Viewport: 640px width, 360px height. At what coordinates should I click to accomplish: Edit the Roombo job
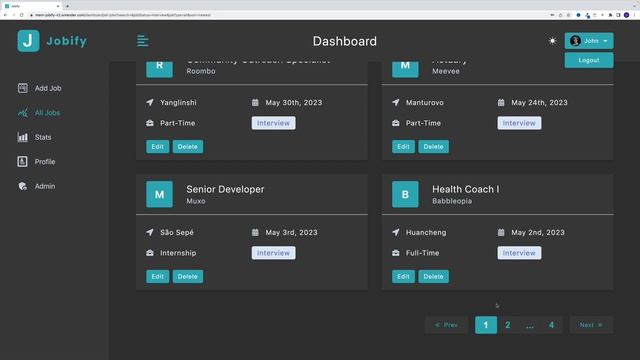click(x=158, y=147)
